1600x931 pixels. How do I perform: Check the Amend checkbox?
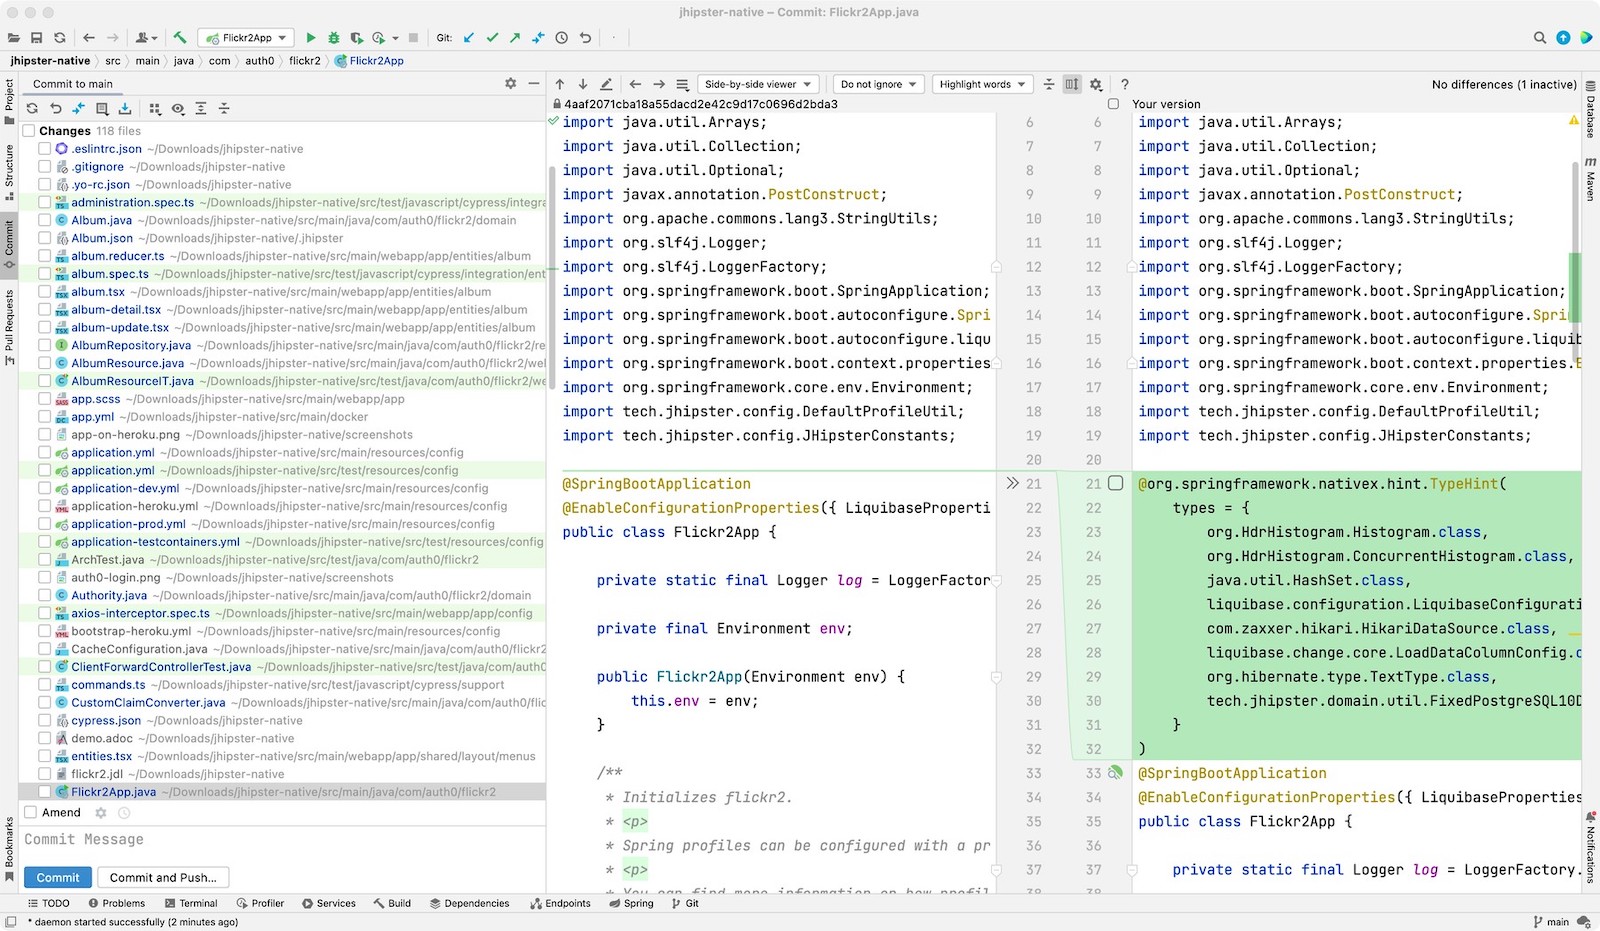(x=31, y=813)
